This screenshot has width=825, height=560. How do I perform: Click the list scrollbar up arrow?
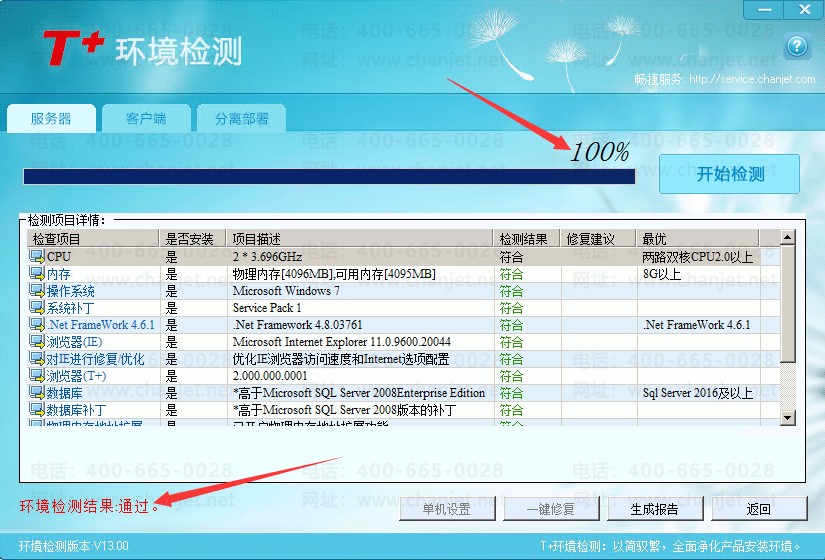788,237
